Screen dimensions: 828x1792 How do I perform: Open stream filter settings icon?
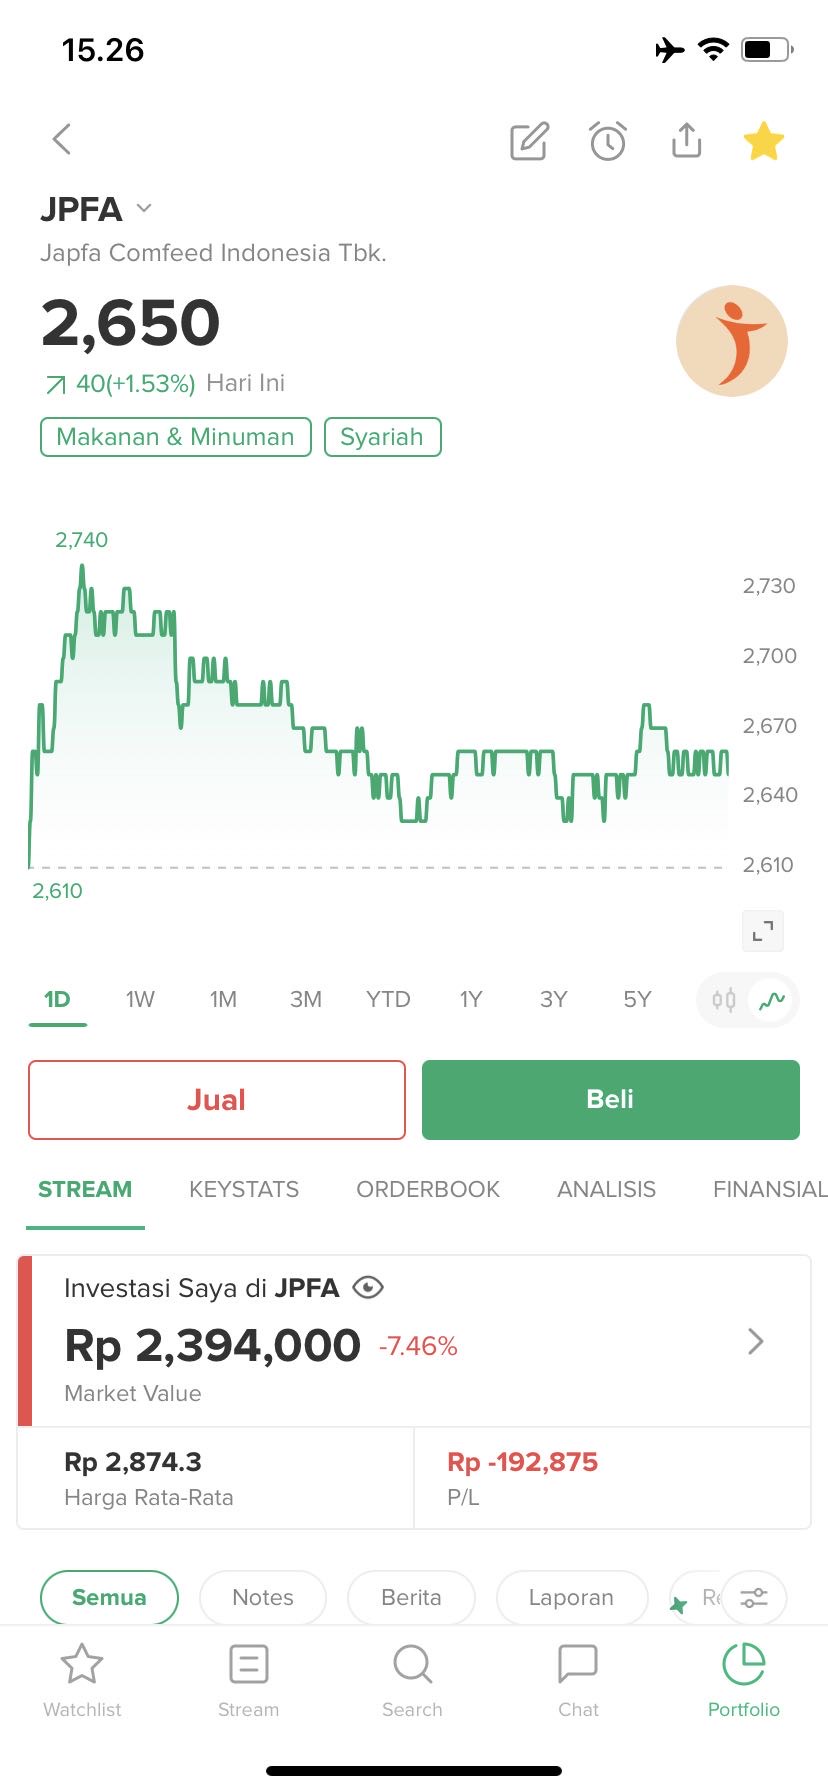coord(754,1597)
